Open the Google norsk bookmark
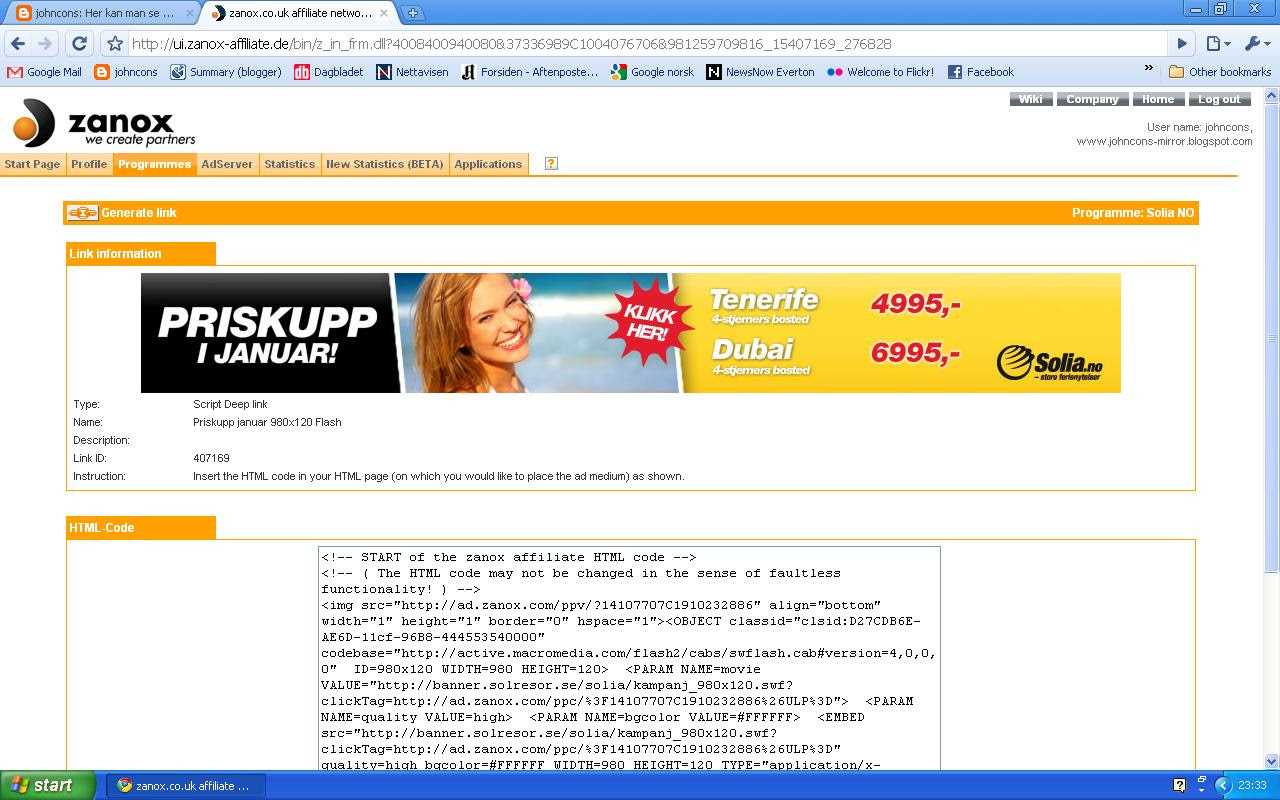Image resolution: width=1280 pixels, height=800 pixels. tap(652, 72)
